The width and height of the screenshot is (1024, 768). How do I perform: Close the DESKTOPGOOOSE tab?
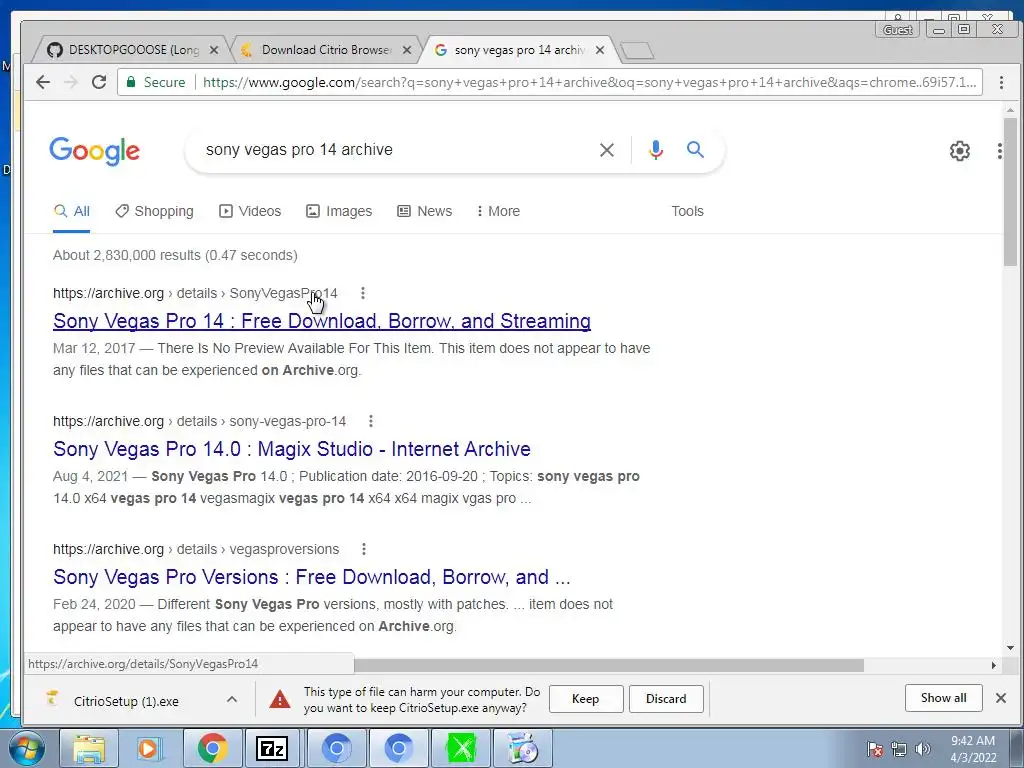(214, 50)
